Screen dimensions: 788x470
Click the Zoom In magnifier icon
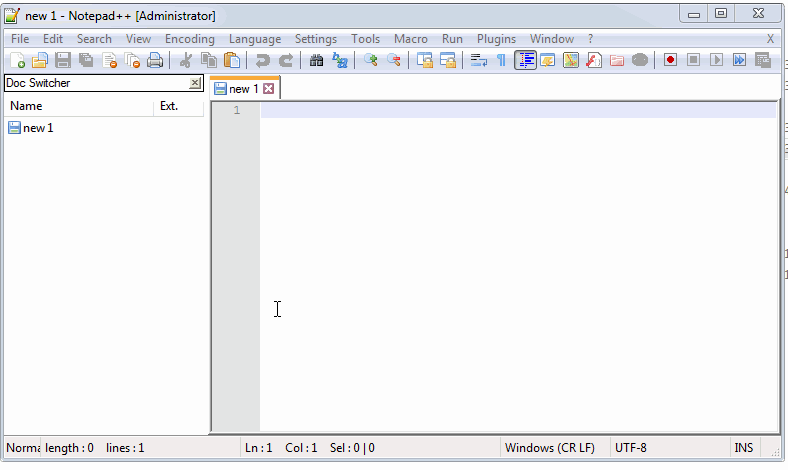pyautogui.click(x=370, y=60)
